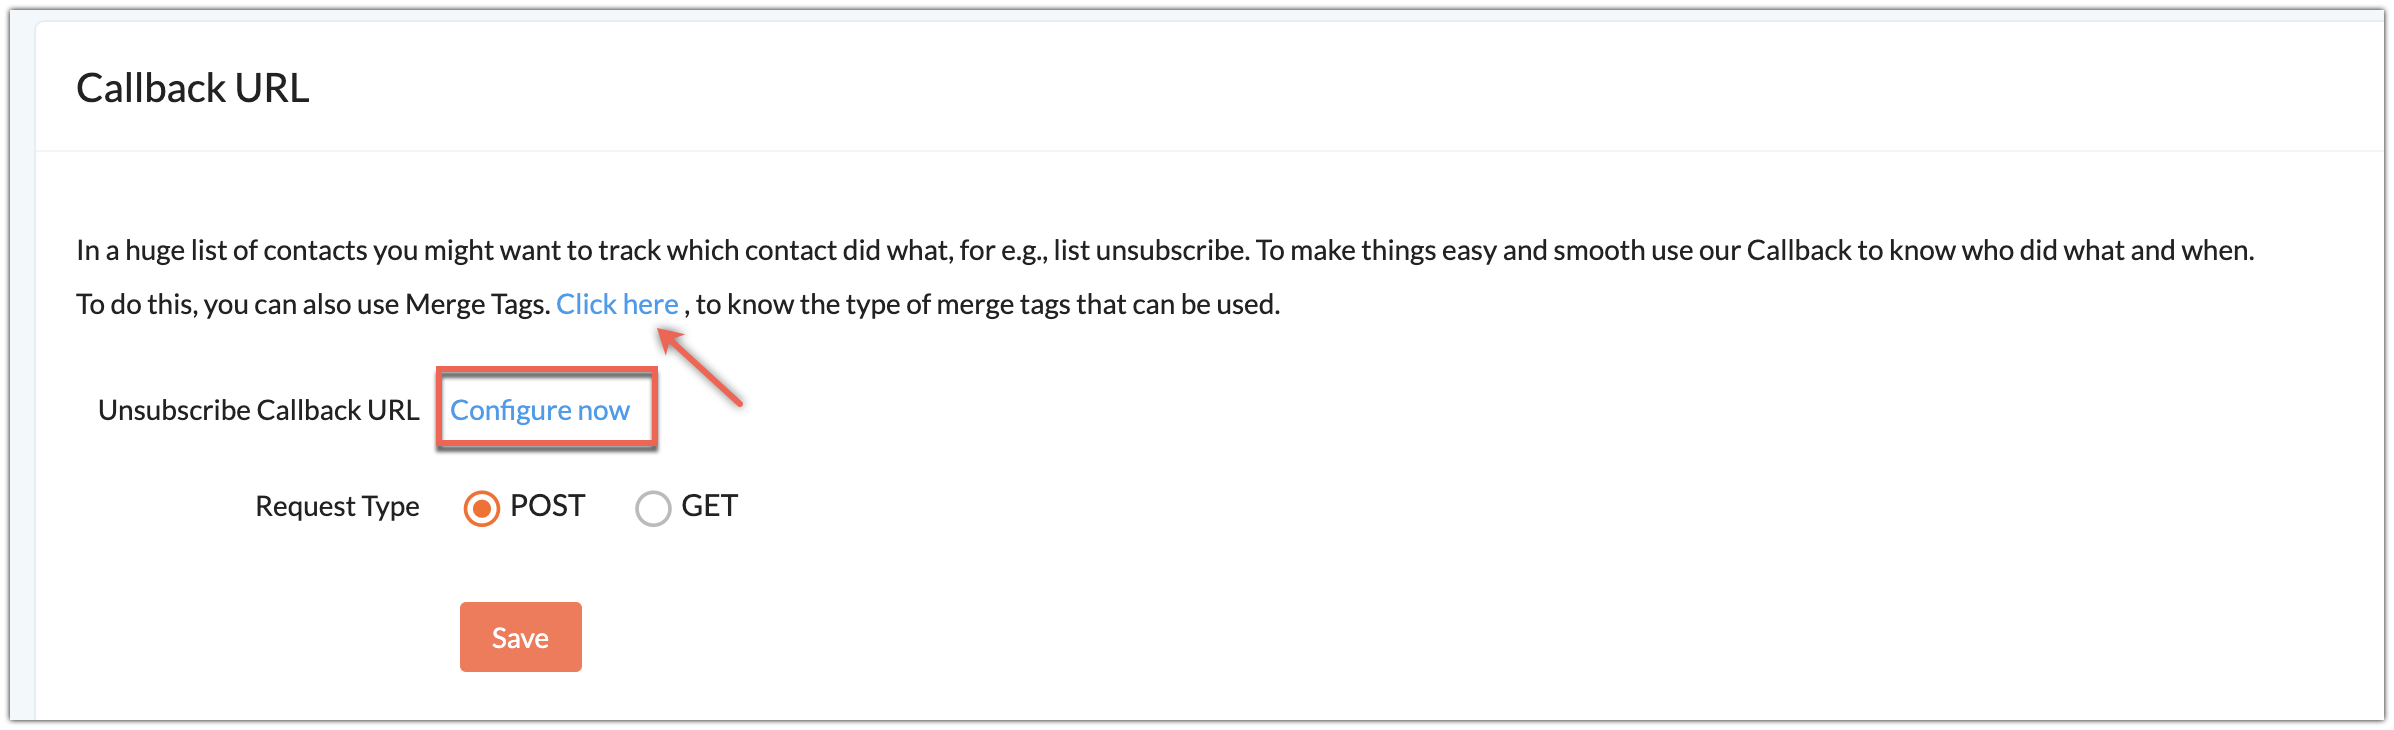Viewport: 2394px width, 730px height.
Task: Click the 'Configure now' link
Action: tap(540, 410)
